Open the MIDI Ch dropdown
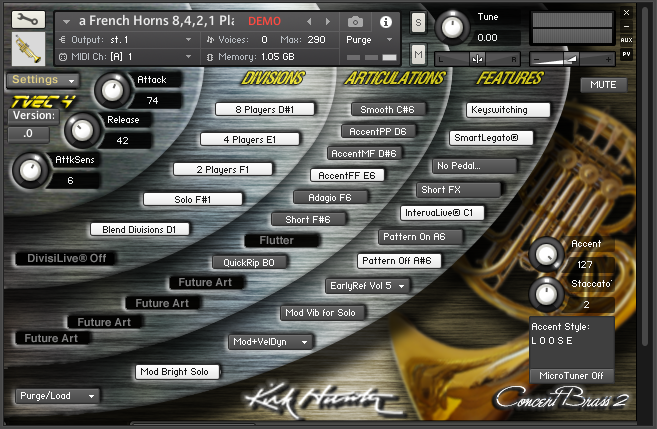The image size is (657, 429). pyautogui.click(x=129, y=57)
